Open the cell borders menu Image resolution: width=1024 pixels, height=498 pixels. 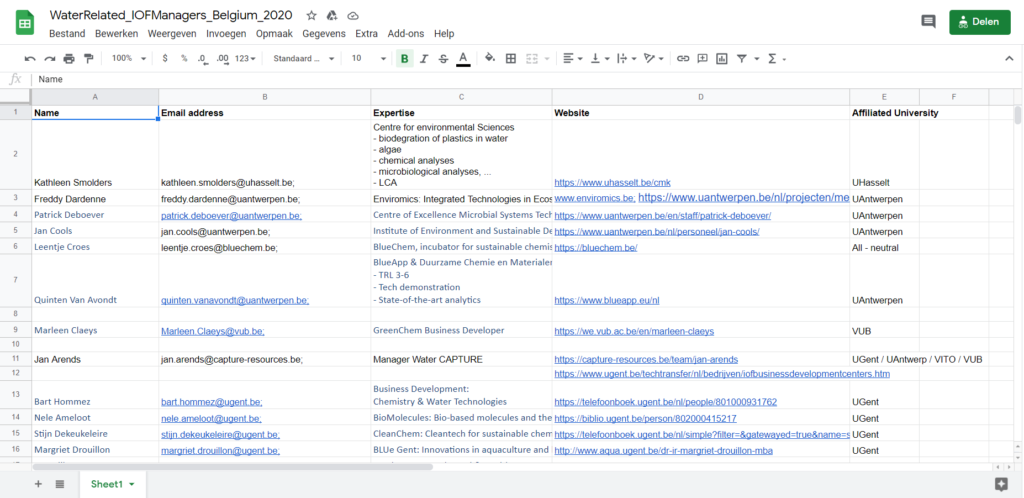(511, 59)
